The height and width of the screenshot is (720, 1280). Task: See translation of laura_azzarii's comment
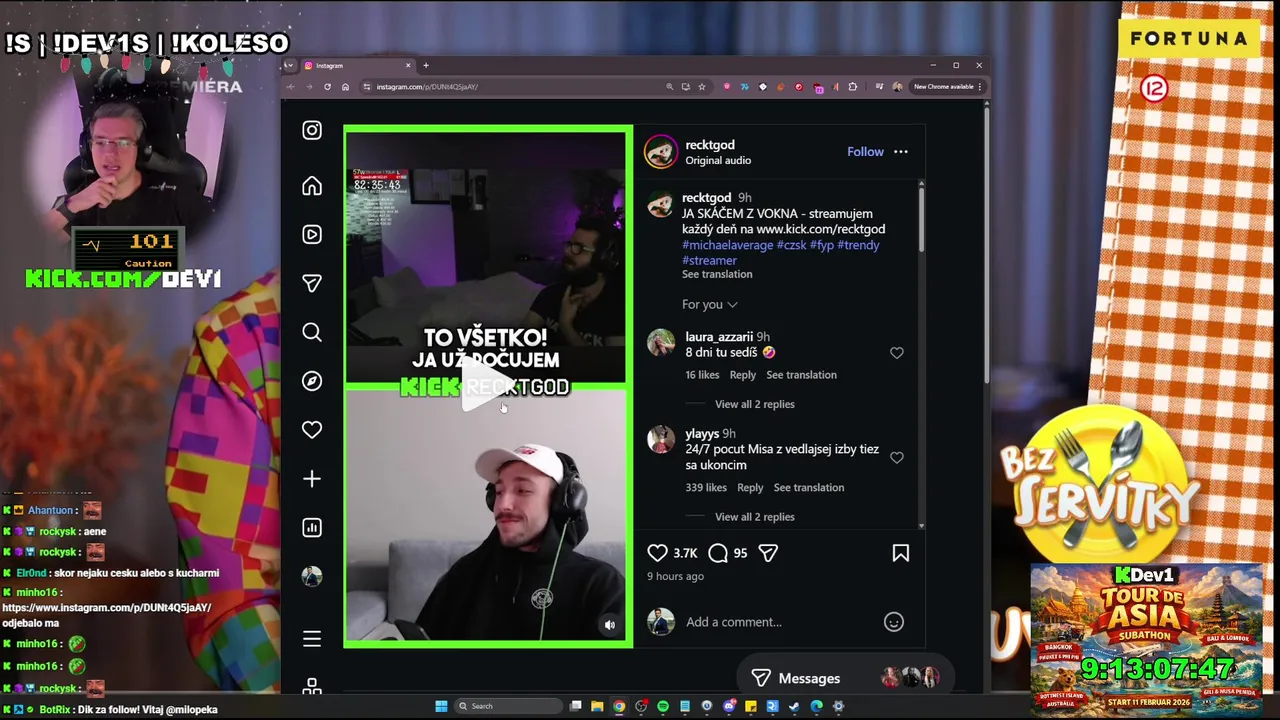tap(801, 375)
